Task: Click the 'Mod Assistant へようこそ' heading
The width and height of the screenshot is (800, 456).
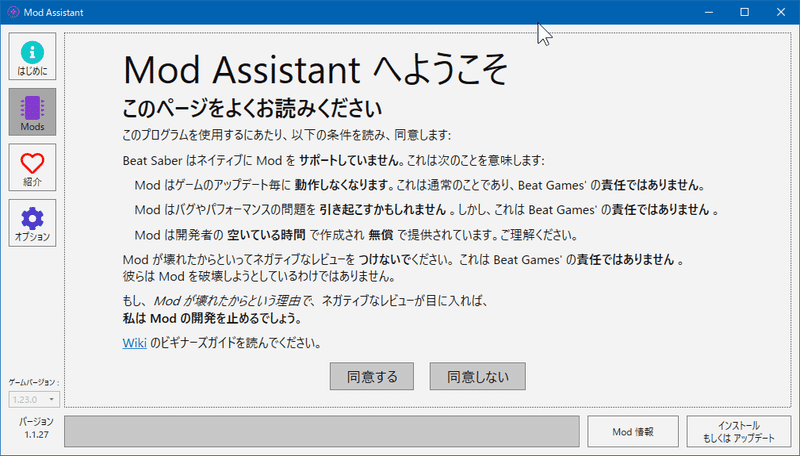Action: click(315, 69)
